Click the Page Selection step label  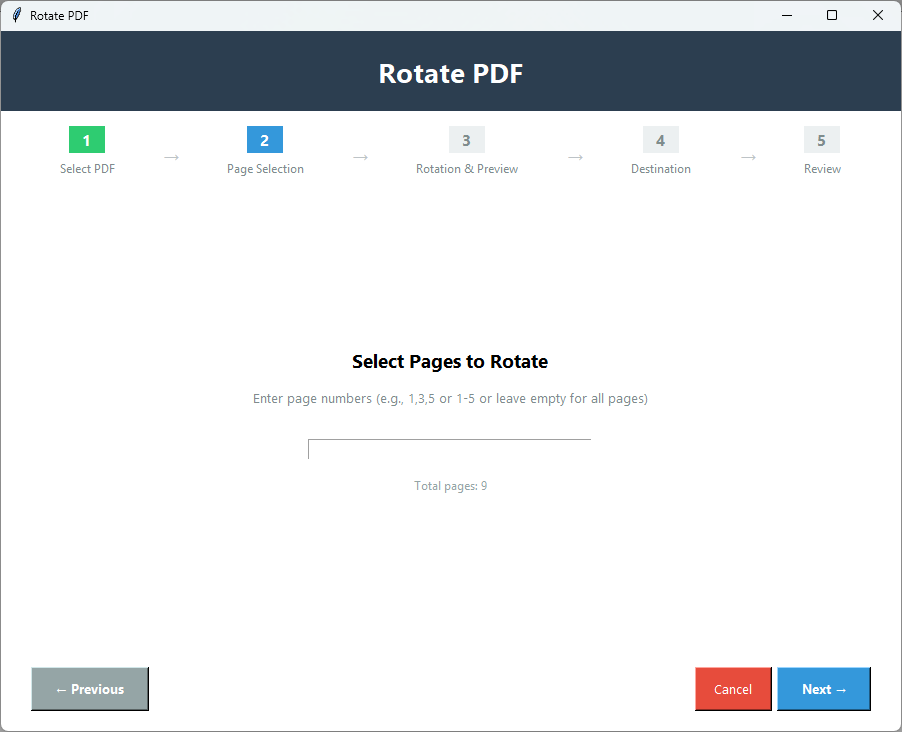[264, 169]
